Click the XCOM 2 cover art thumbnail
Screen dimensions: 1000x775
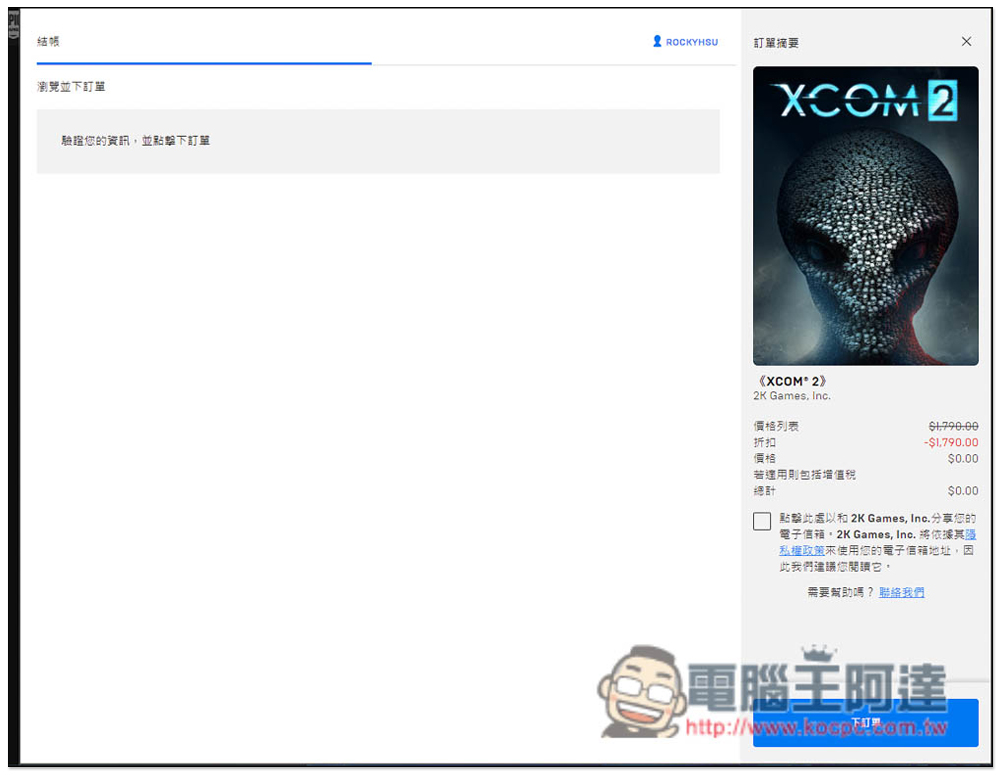[865, 216]
